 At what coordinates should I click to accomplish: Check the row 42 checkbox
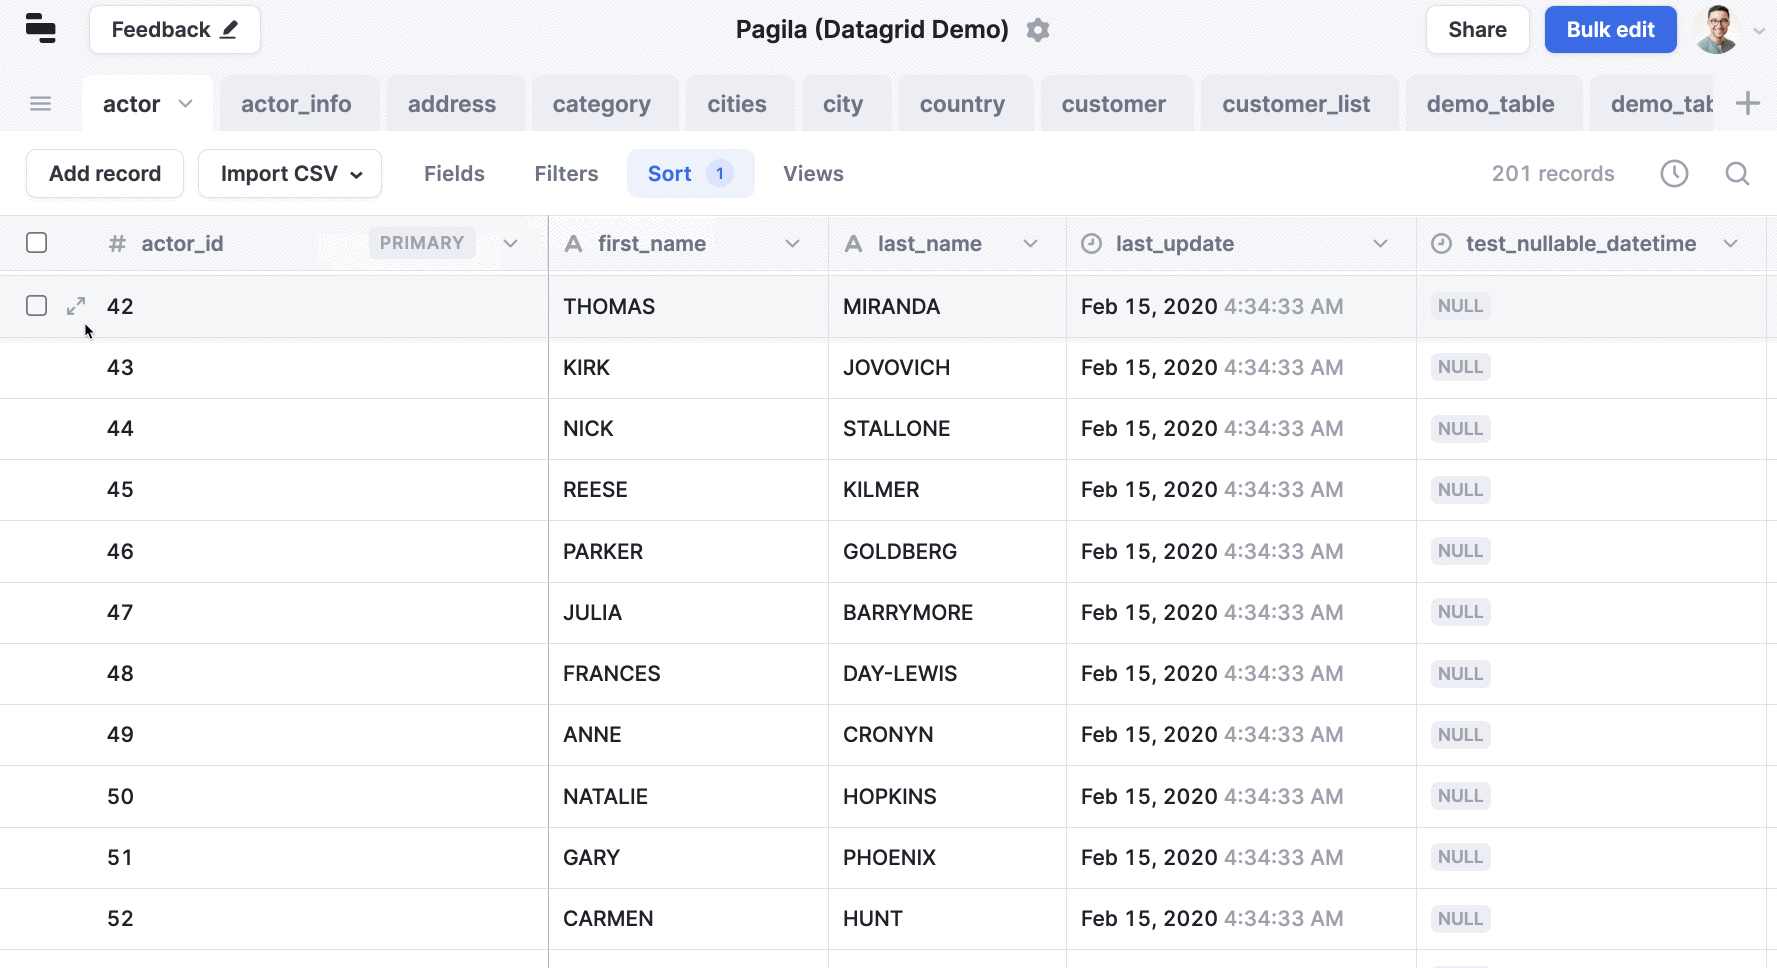click(37, 306)
